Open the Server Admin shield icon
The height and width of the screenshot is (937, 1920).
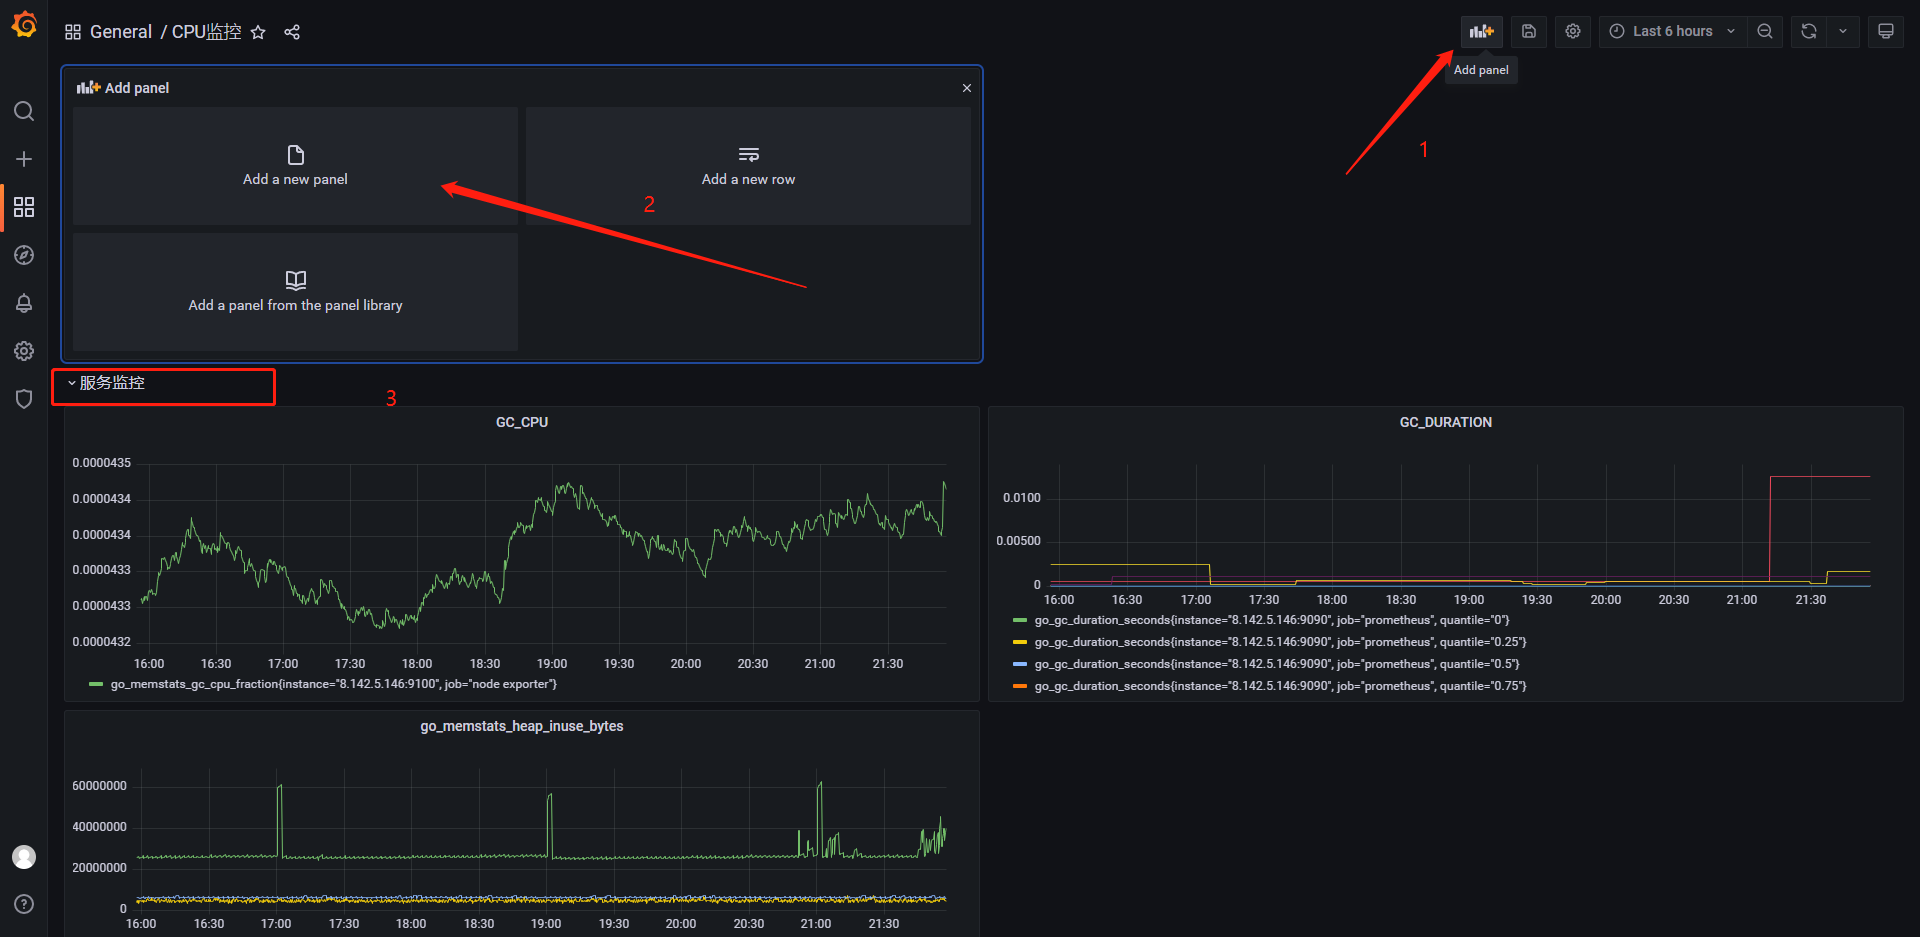(x=24, y=399)
